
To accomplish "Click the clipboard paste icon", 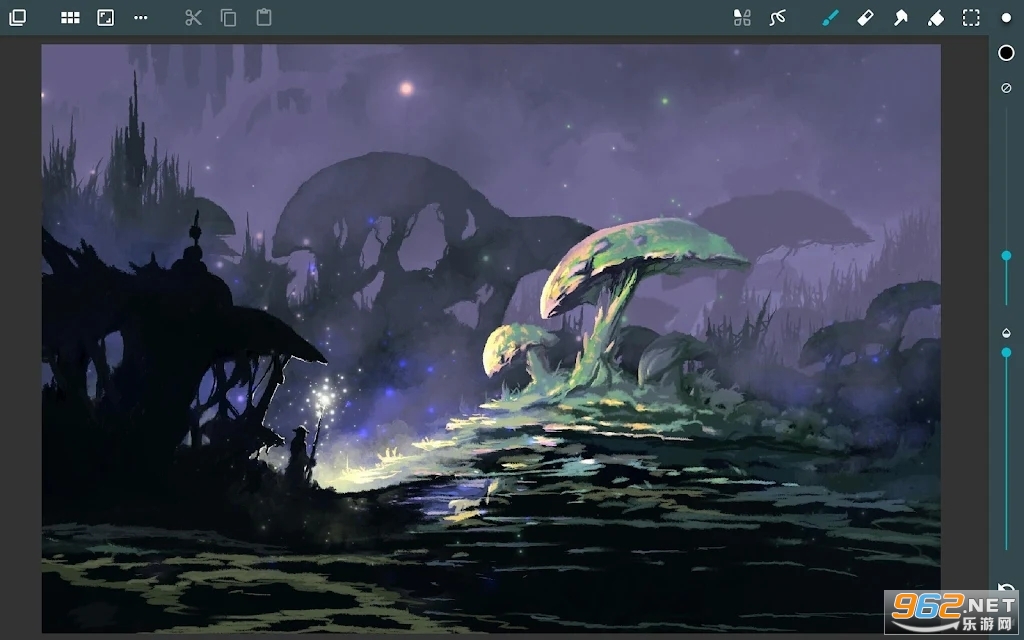I will click(264, 18).
